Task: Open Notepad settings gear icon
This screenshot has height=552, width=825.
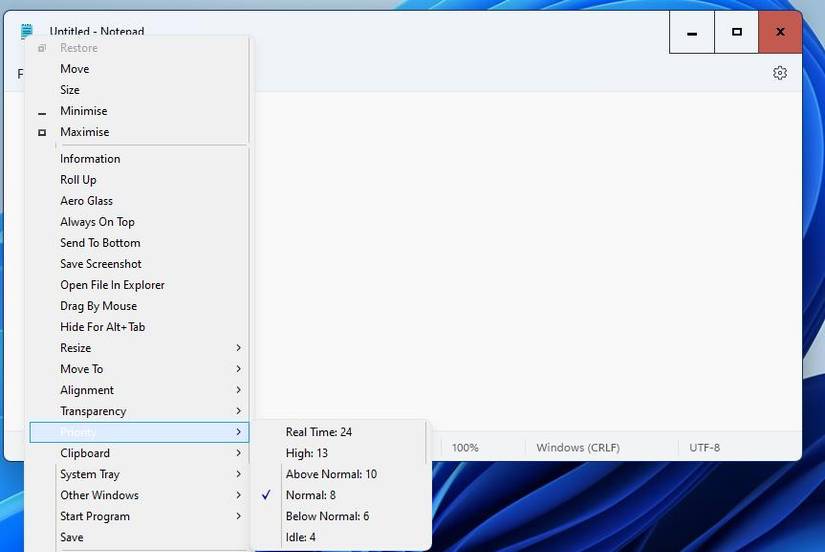Action: click(780, 73)
